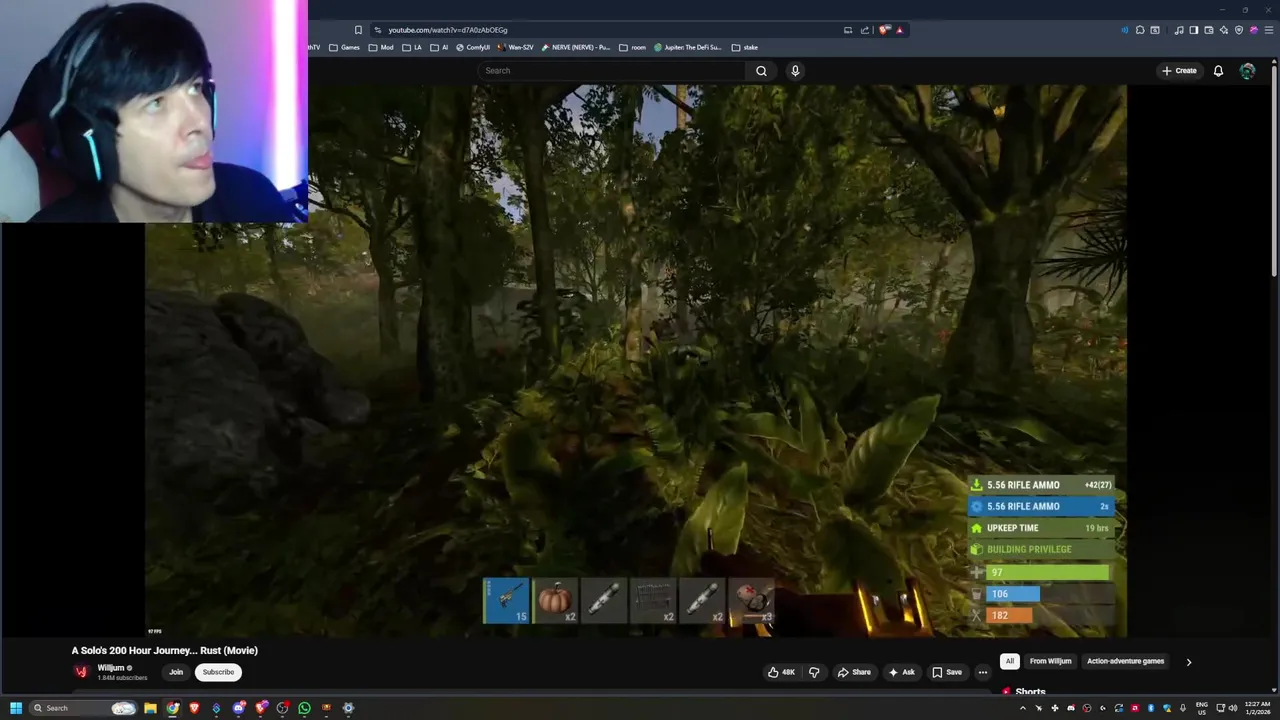Click the Ask button
This screenshot has width=1280, height=720.
(901, 672)
